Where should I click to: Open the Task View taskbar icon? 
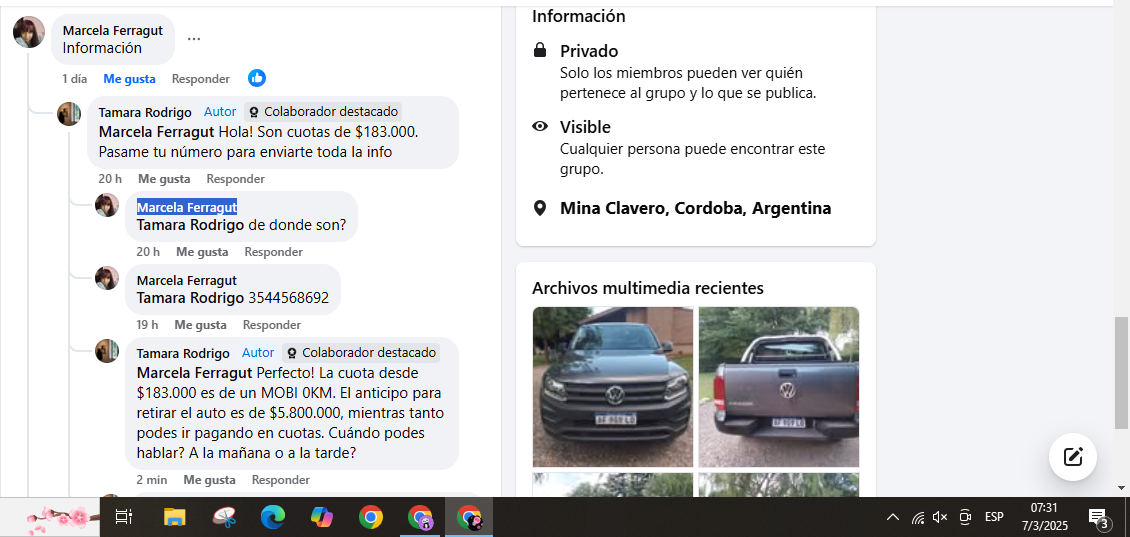point(124,517)
